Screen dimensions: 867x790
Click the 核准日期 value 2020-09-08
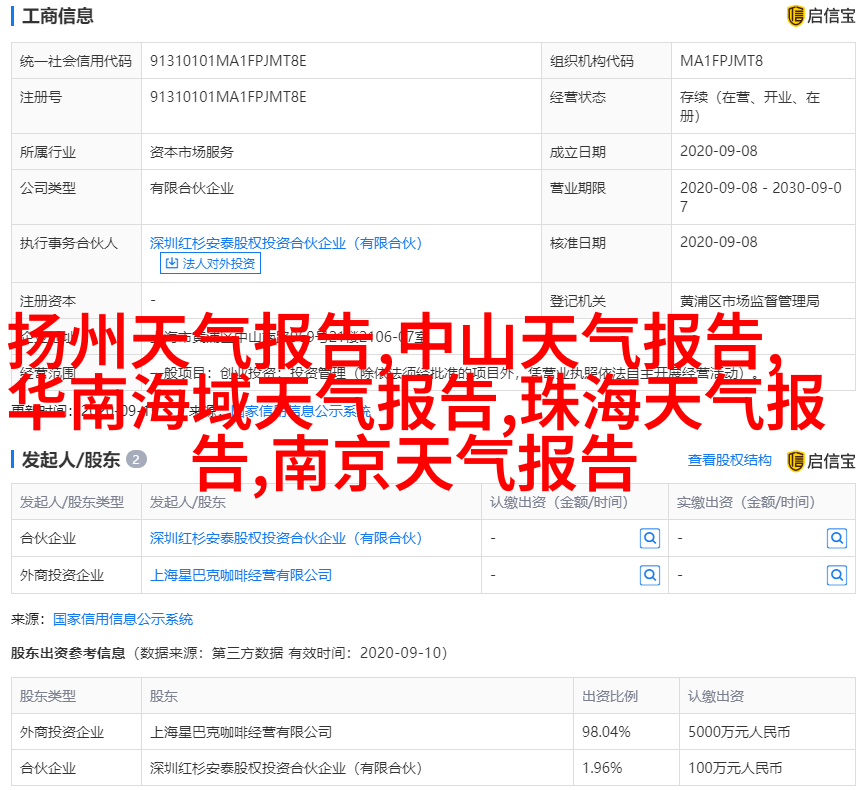point(718,242)
